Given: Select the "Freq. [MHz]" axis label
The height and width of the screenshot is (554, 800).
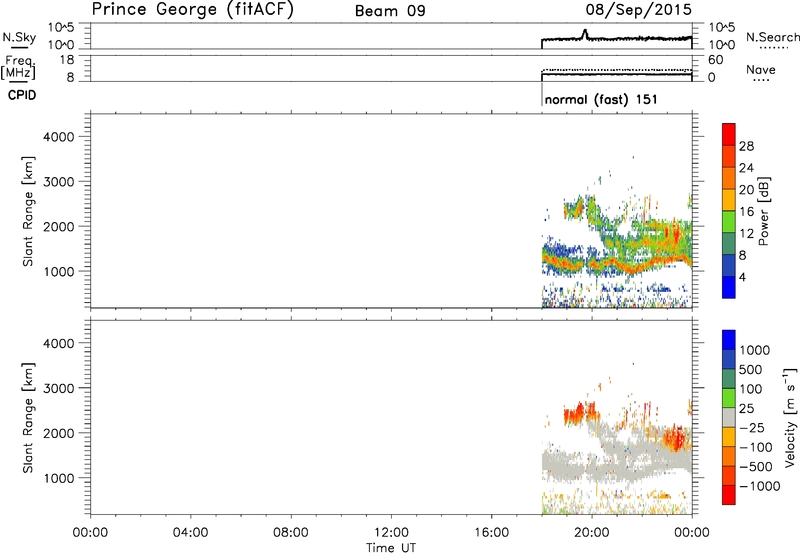Looking at the screenshot, I should pos(19,67).
